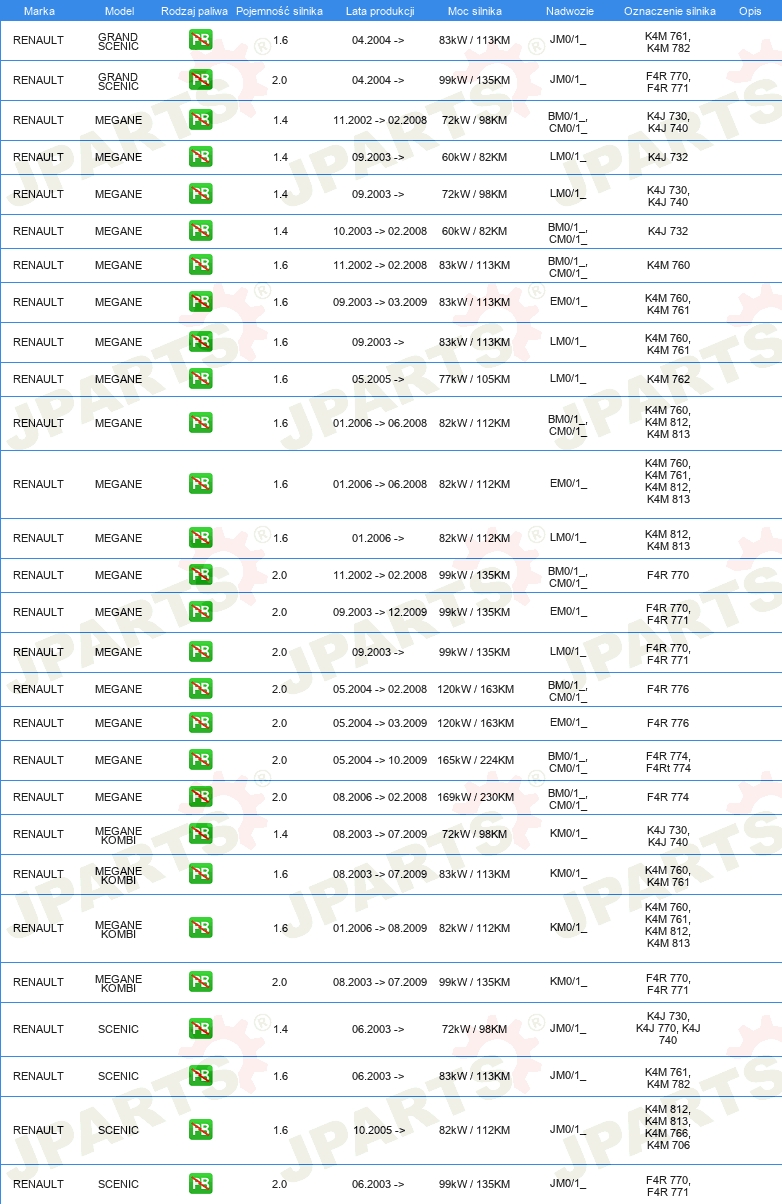Click the '10.2003 -> 02.2008' date cell
Viewport: 782px width, 1204px height.
(380, 231)
